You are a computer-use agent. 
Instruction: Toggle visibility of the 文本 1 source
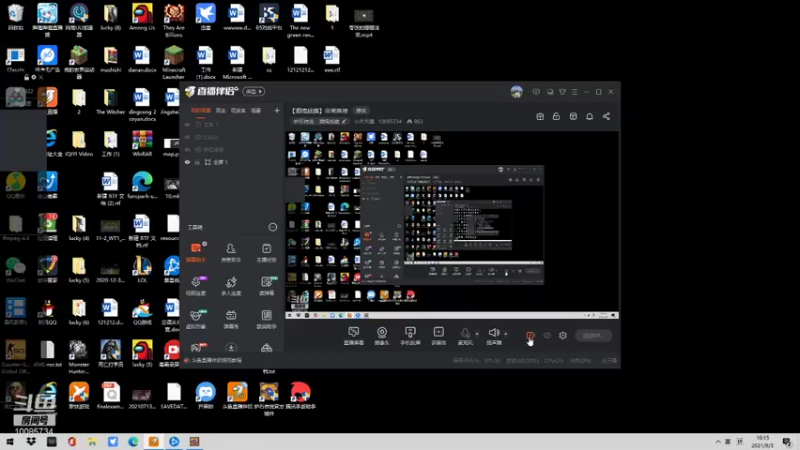tap(187, 124)
